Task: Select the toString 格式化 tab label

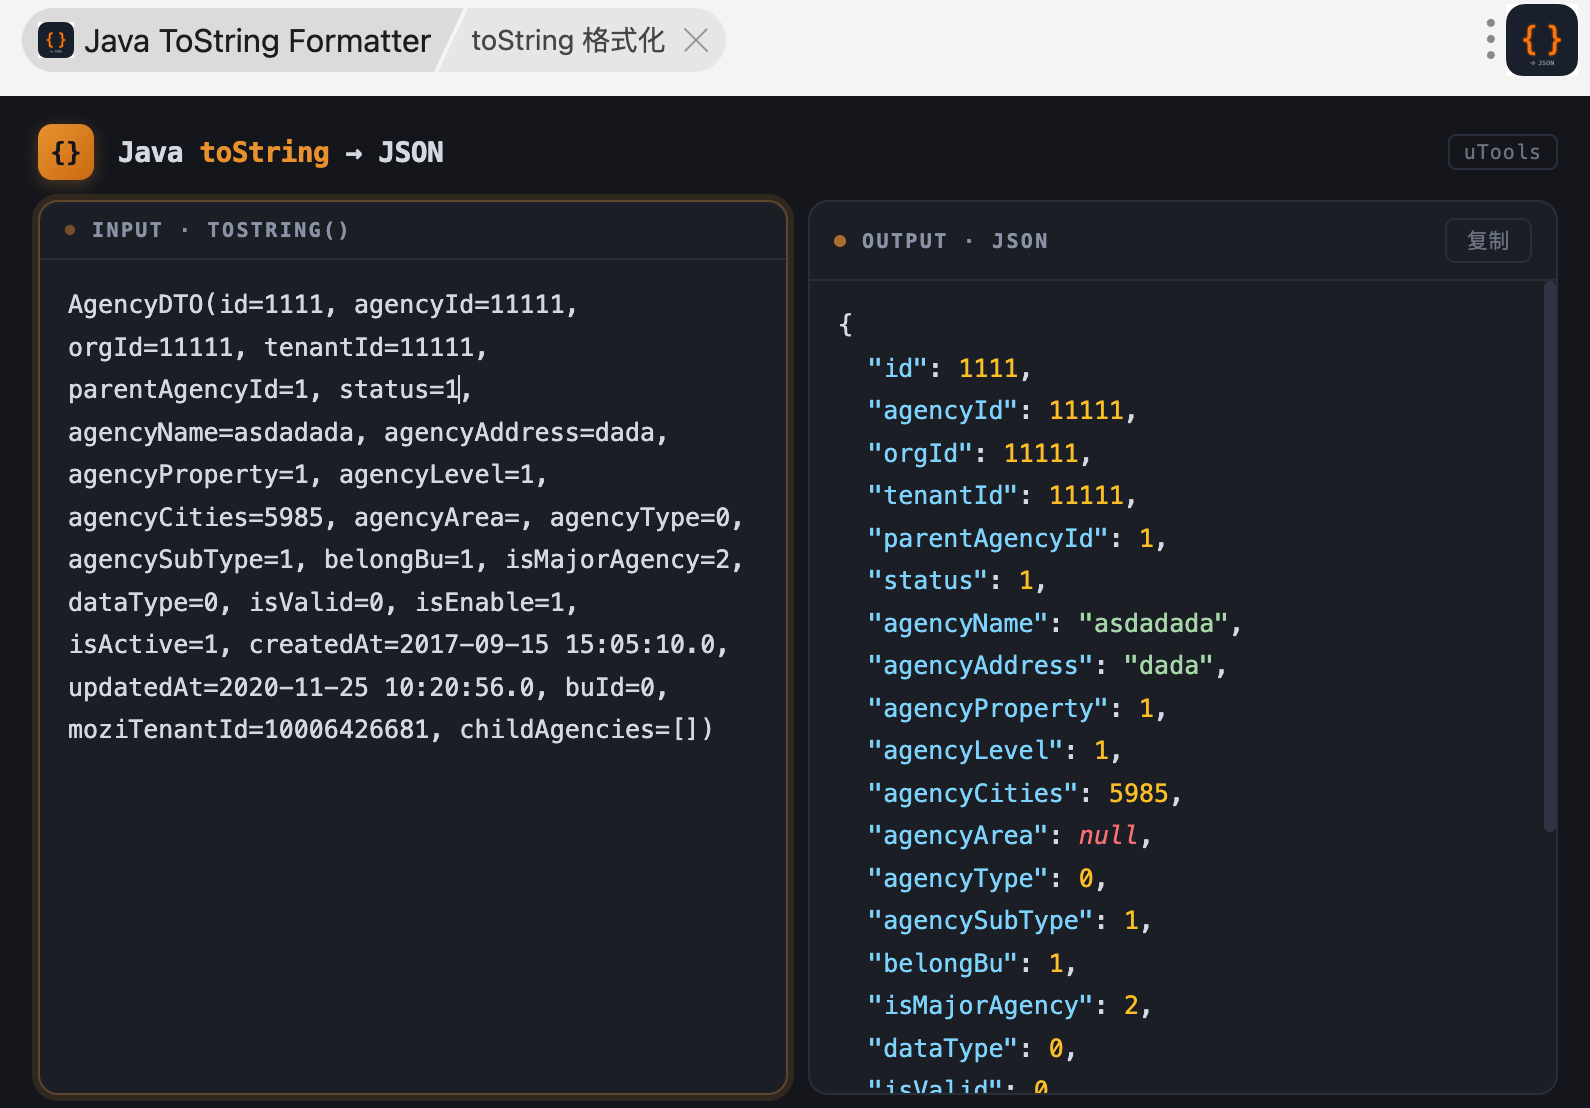Action: click(x=568, y=40)
